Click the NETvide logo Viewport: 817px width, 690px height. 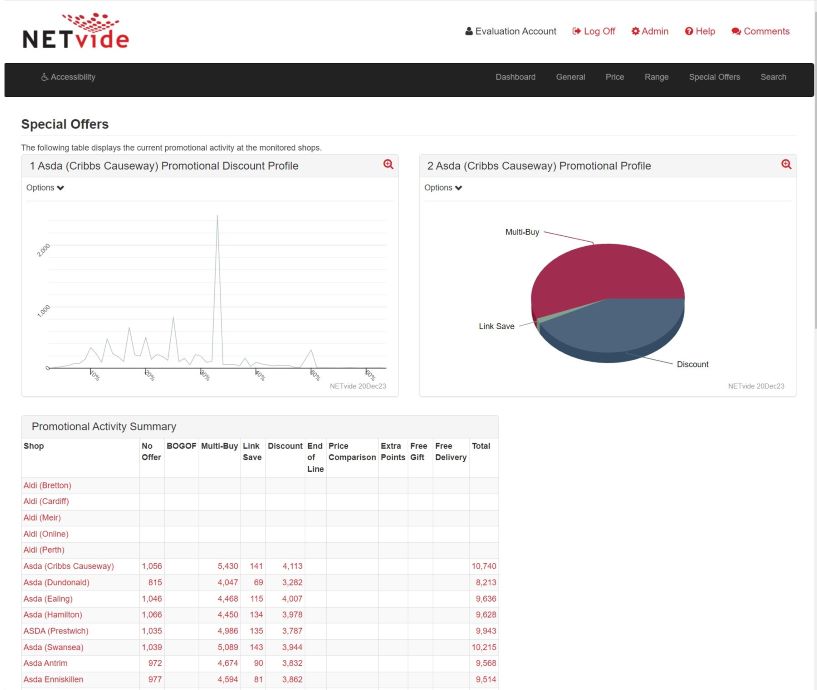(76, 31)
